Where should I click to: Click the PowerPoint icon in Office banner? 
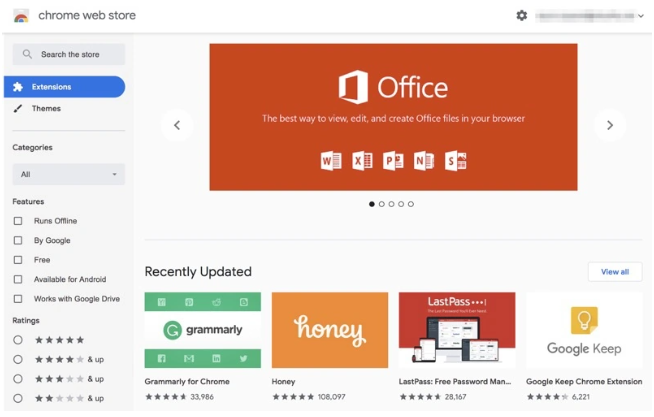click(x=393, y=161)
